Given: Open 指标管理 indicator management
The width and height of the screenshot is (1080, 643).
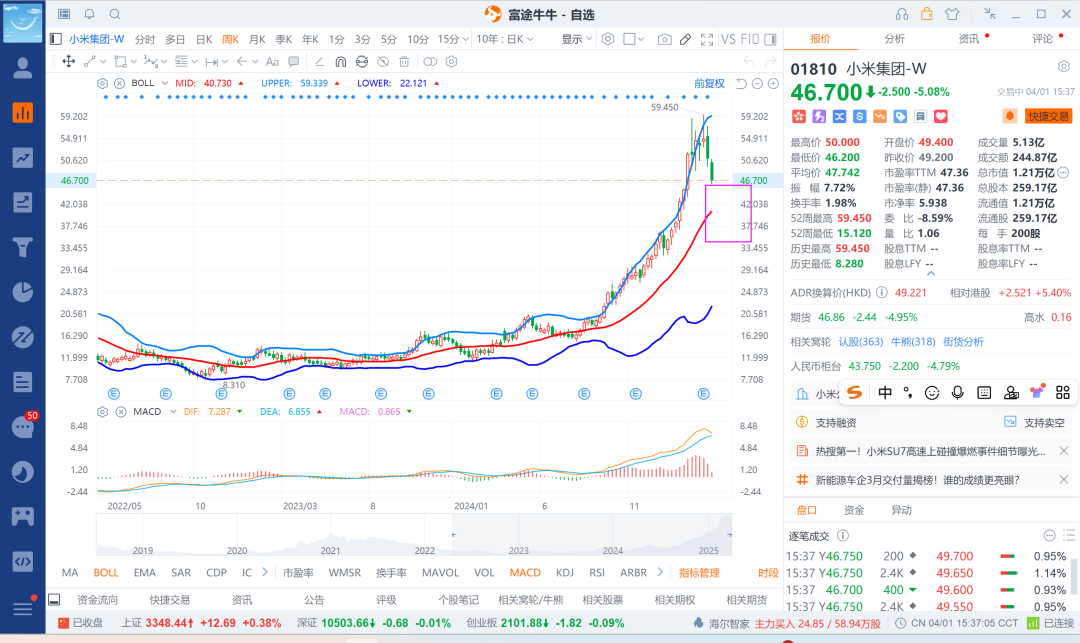Looking at the screenshot, I should 699,573.
